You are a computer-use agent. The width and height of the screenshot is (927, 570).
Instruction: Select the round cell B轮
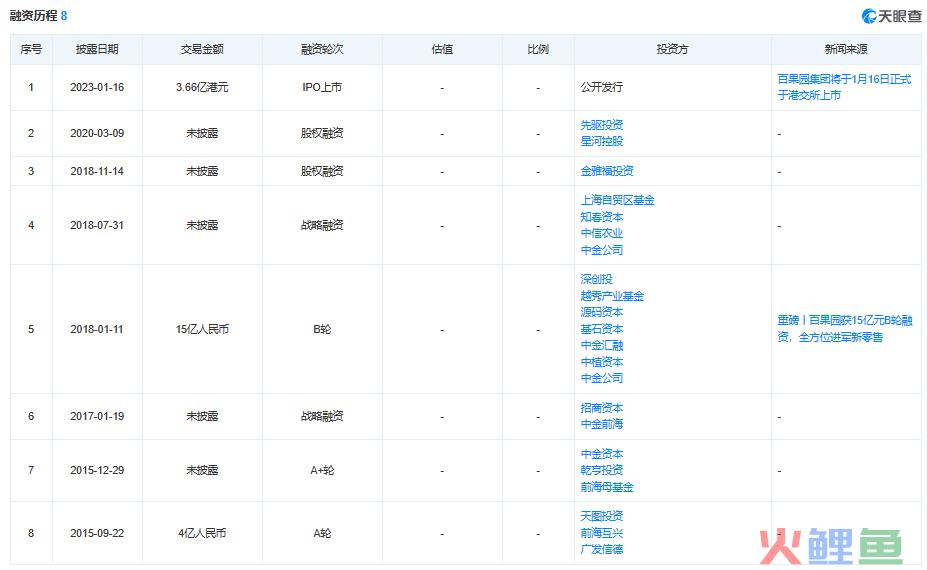pyautogui.click(x=322, y=329)
